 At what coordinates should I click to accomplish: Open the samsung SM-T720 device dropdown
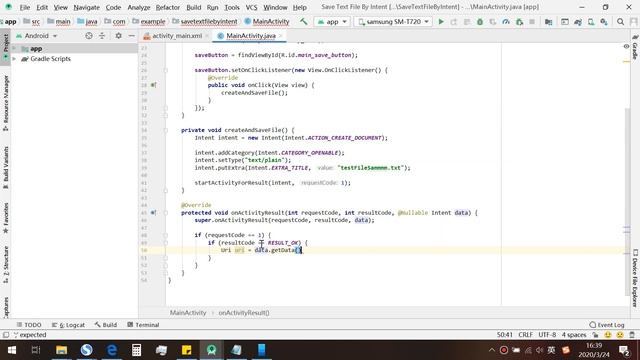click(393, 22)
